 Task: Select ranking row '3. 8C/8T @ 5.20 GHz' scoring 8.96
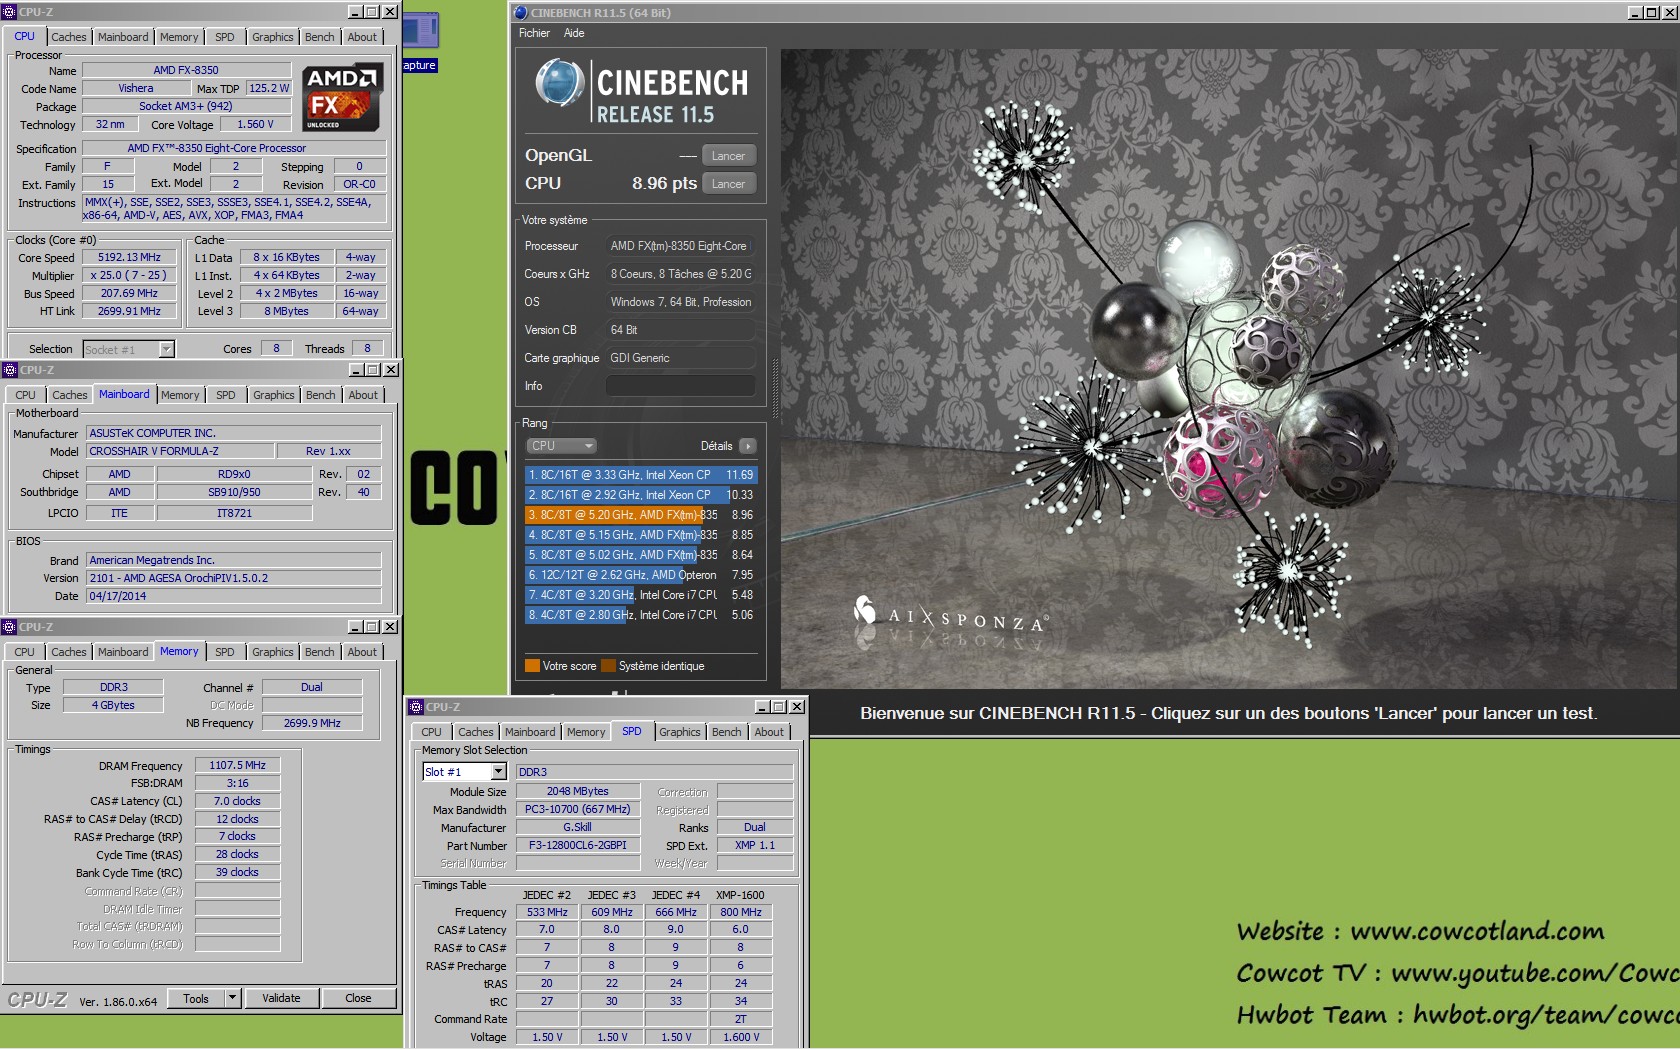tap(641, 515)
